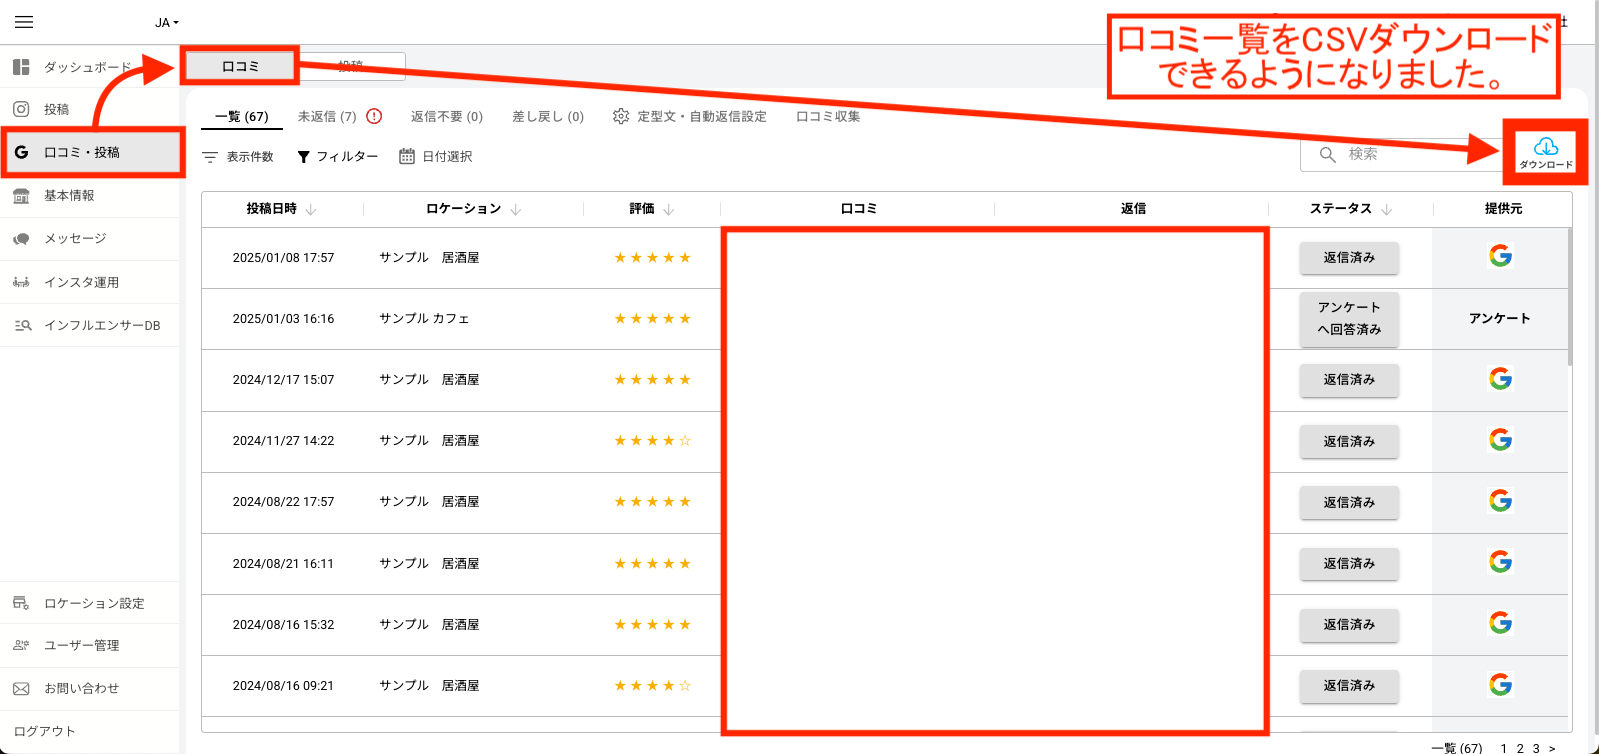Click the filter funnel icon
Screen dimensions: 1599x754
pyautogui.click(x=304, y=157)
